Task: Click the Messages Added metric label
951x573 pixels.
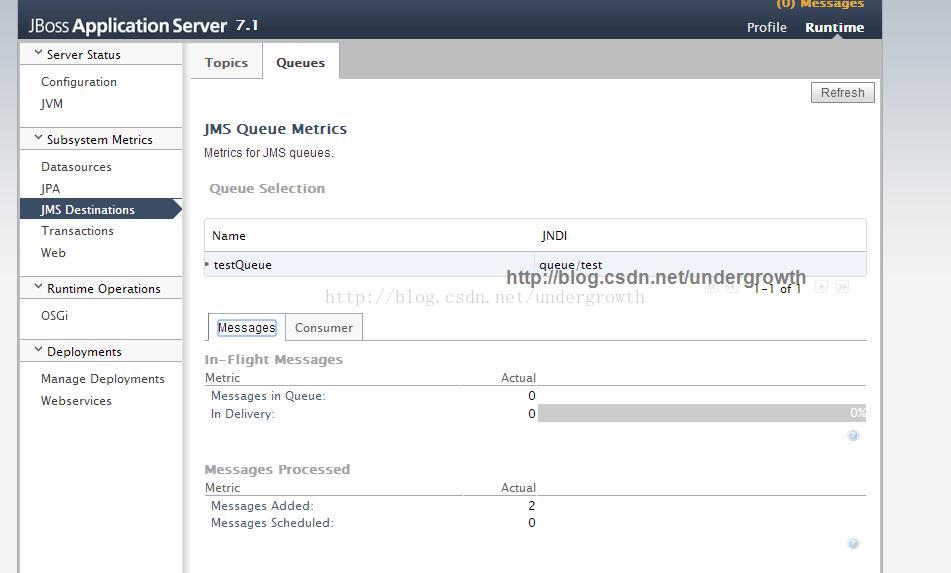Action: tap(262, 506)
